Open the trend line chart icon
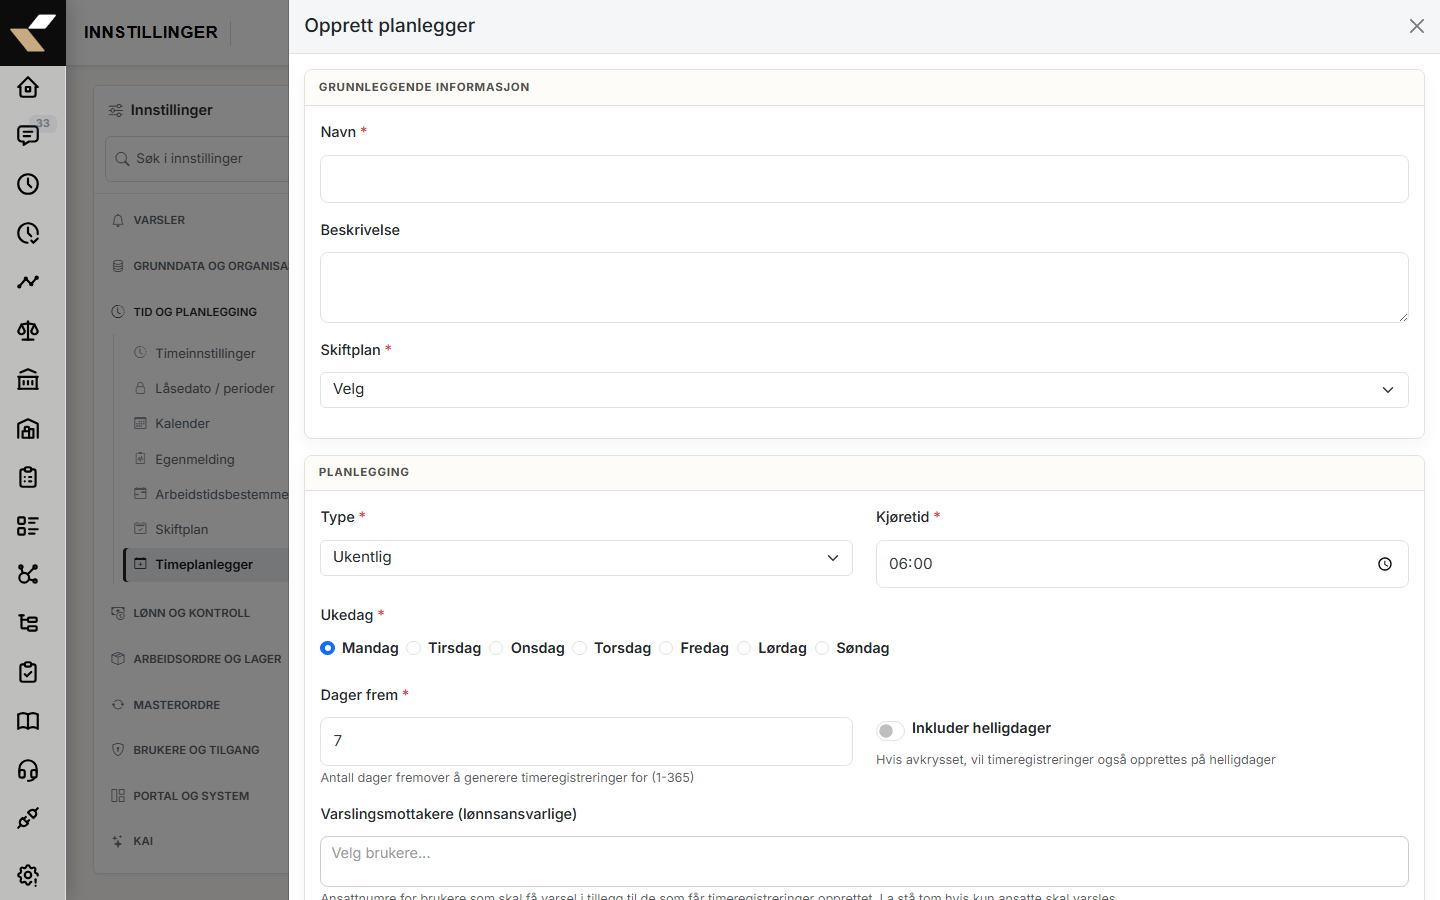Viewport: 1440px width, 900px height. [x=28, y=282]
